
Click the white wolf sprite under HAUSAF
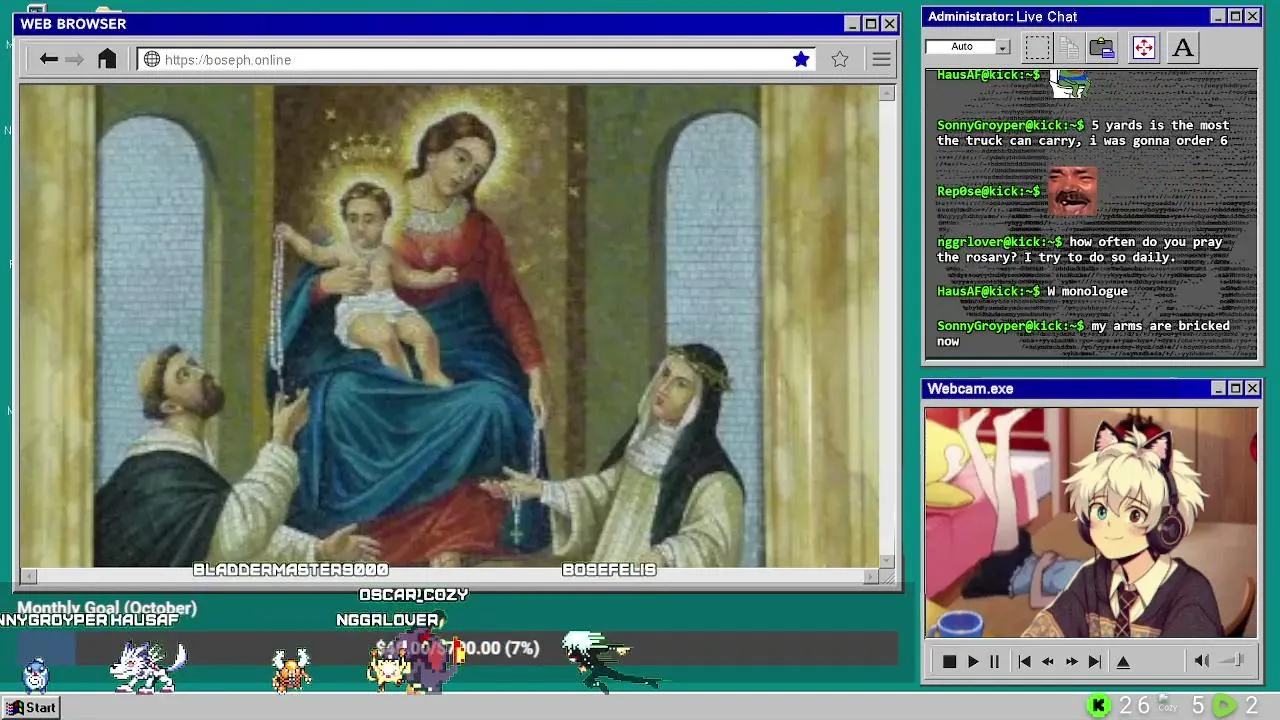pos(148,668)
